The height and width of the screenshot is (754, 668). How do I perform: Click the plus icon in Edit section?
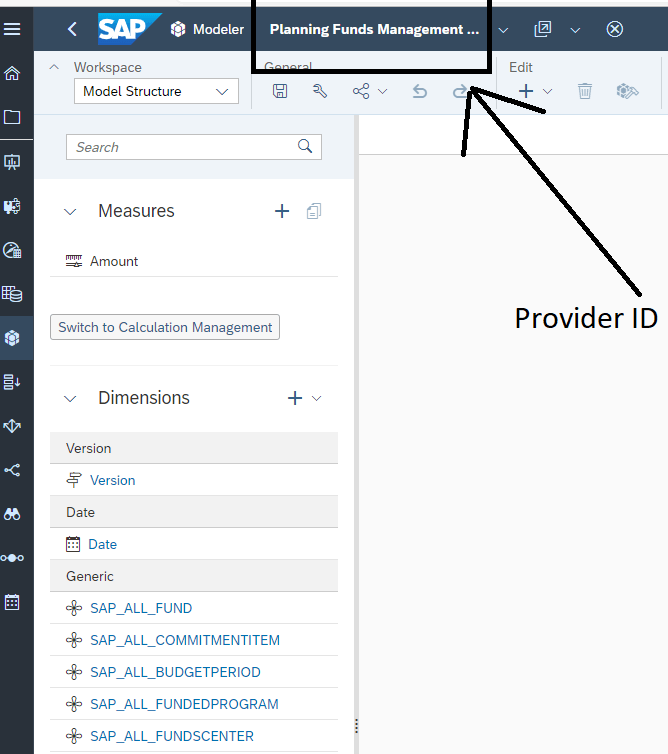point(526,91)
